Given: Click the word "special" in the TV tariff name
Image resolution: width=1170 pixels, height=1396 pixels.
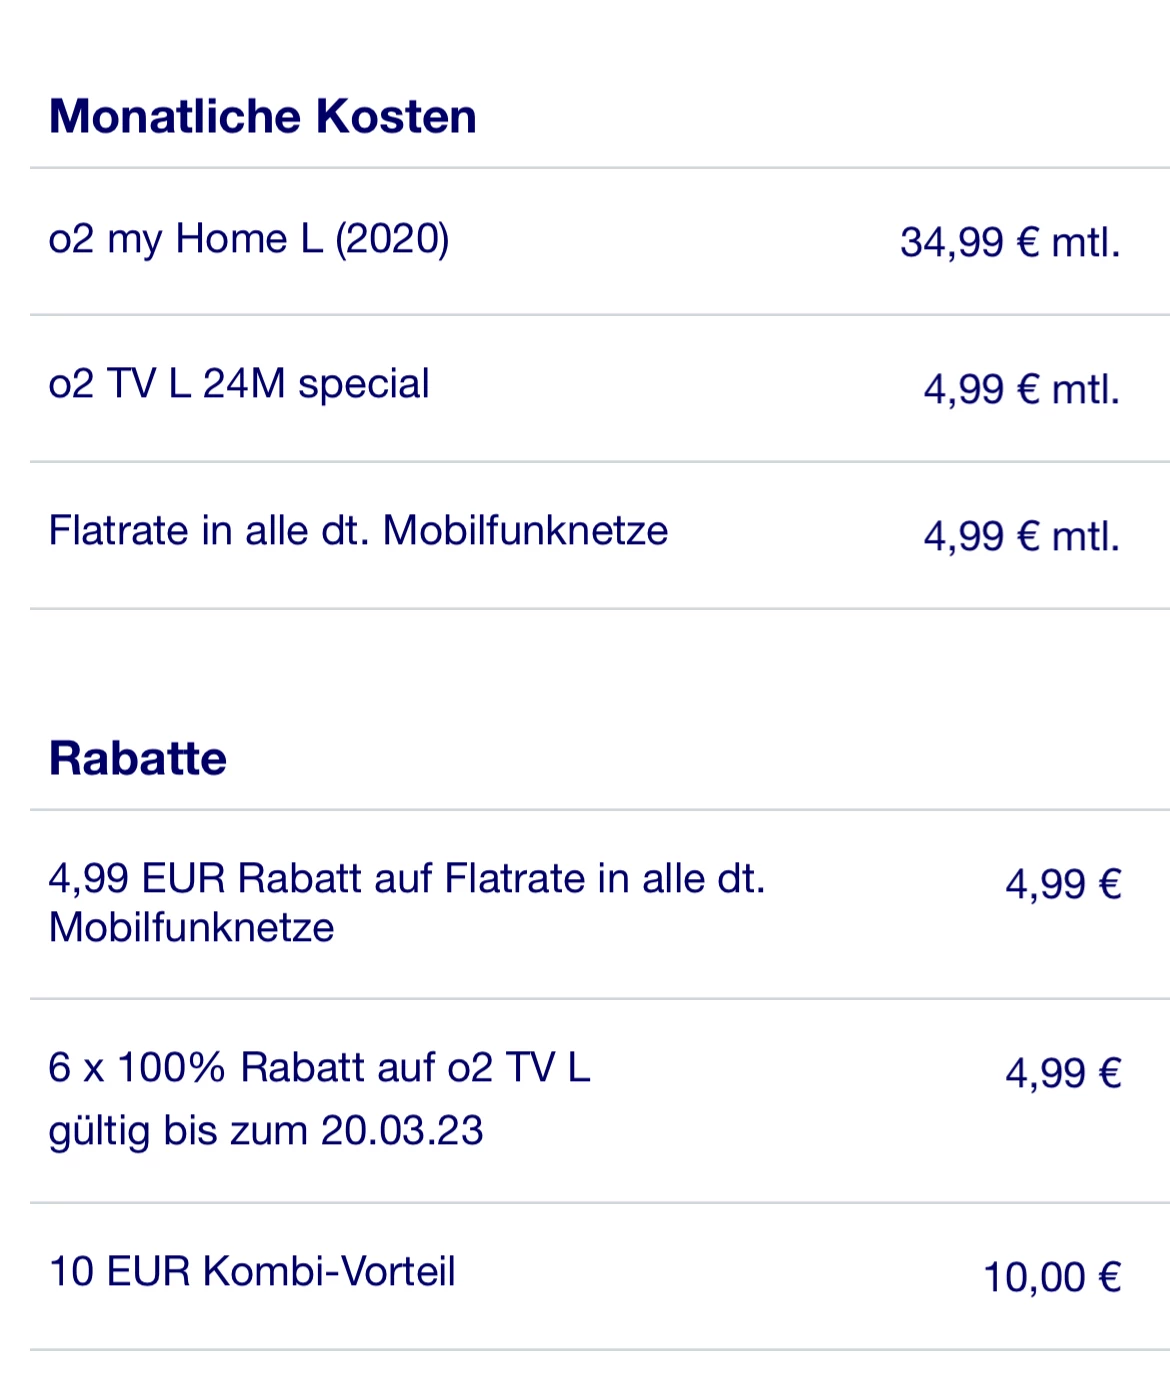Looking at the screenshot, I should [x=363, y=385].
